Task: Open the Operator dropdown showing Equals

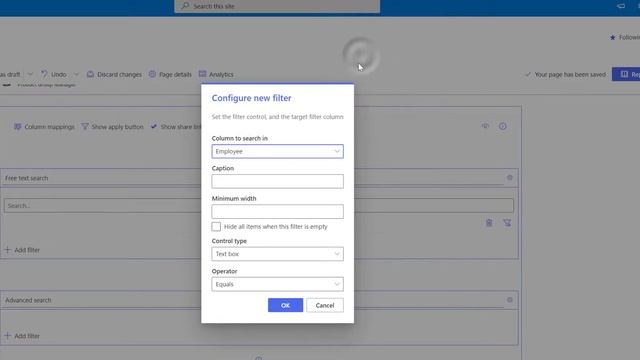Action: click(x=277, y=284)
